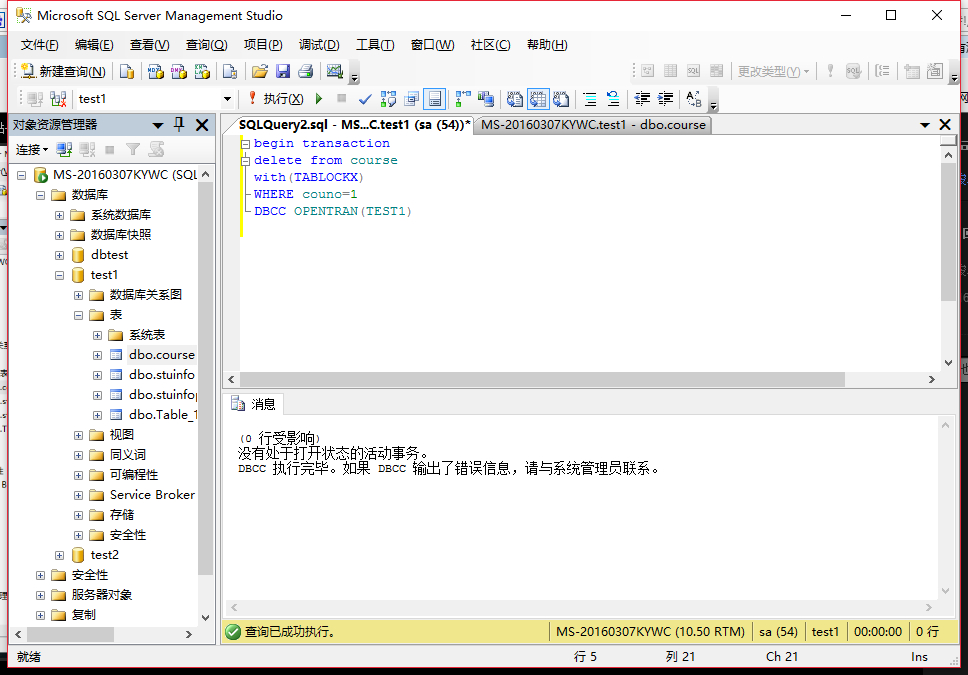Image resolution: width=968 pixels, height=675 pixels.
Task: Toggle pin on Object Explorer panel
Action: 180,124
